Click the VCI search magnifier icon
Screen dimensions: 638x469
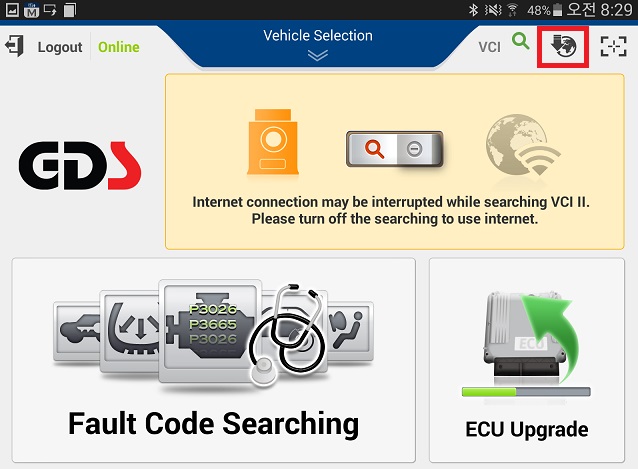click(x=520, y=41)
